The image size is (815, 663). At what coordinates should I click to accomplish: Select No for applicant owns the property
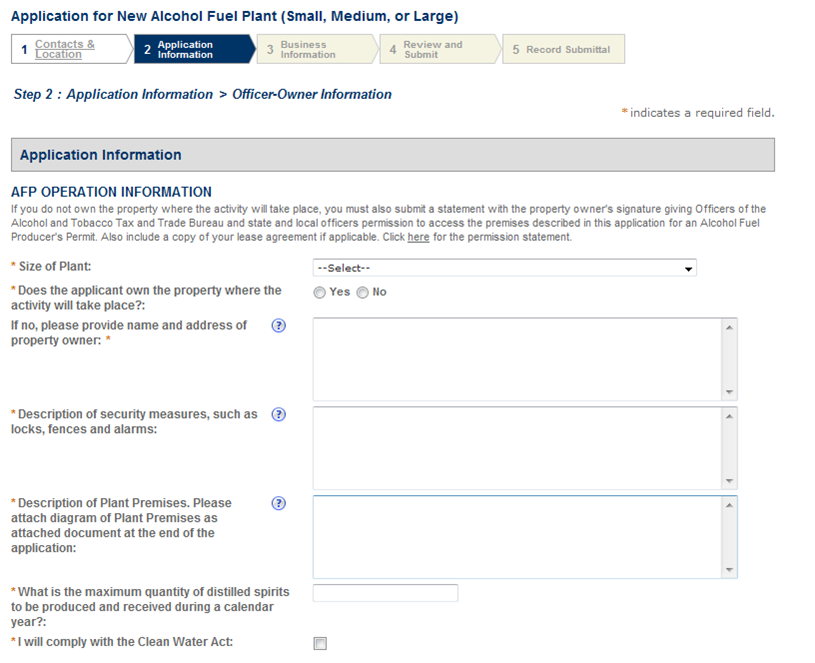363,292
